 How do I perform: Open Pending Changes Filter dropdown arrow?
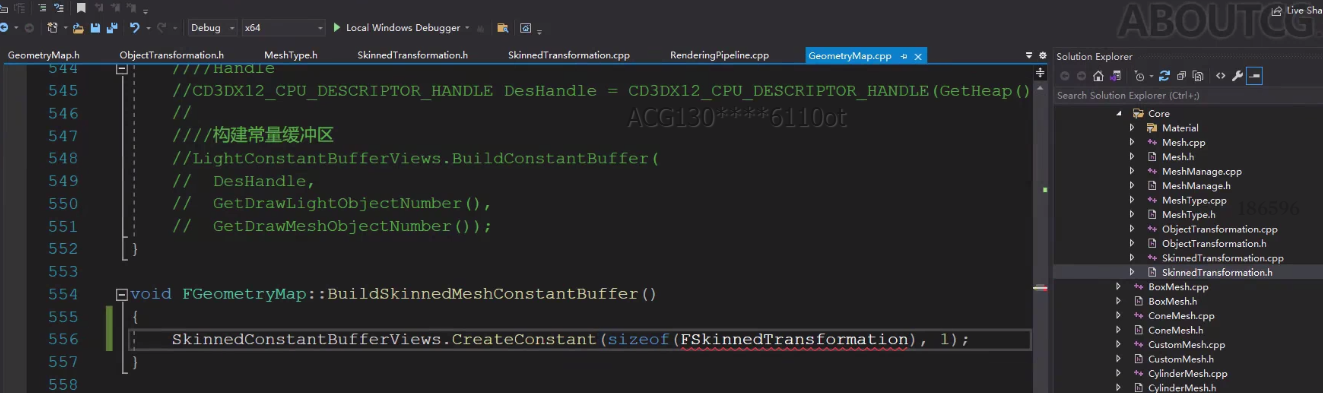[x=1151, y=76]
